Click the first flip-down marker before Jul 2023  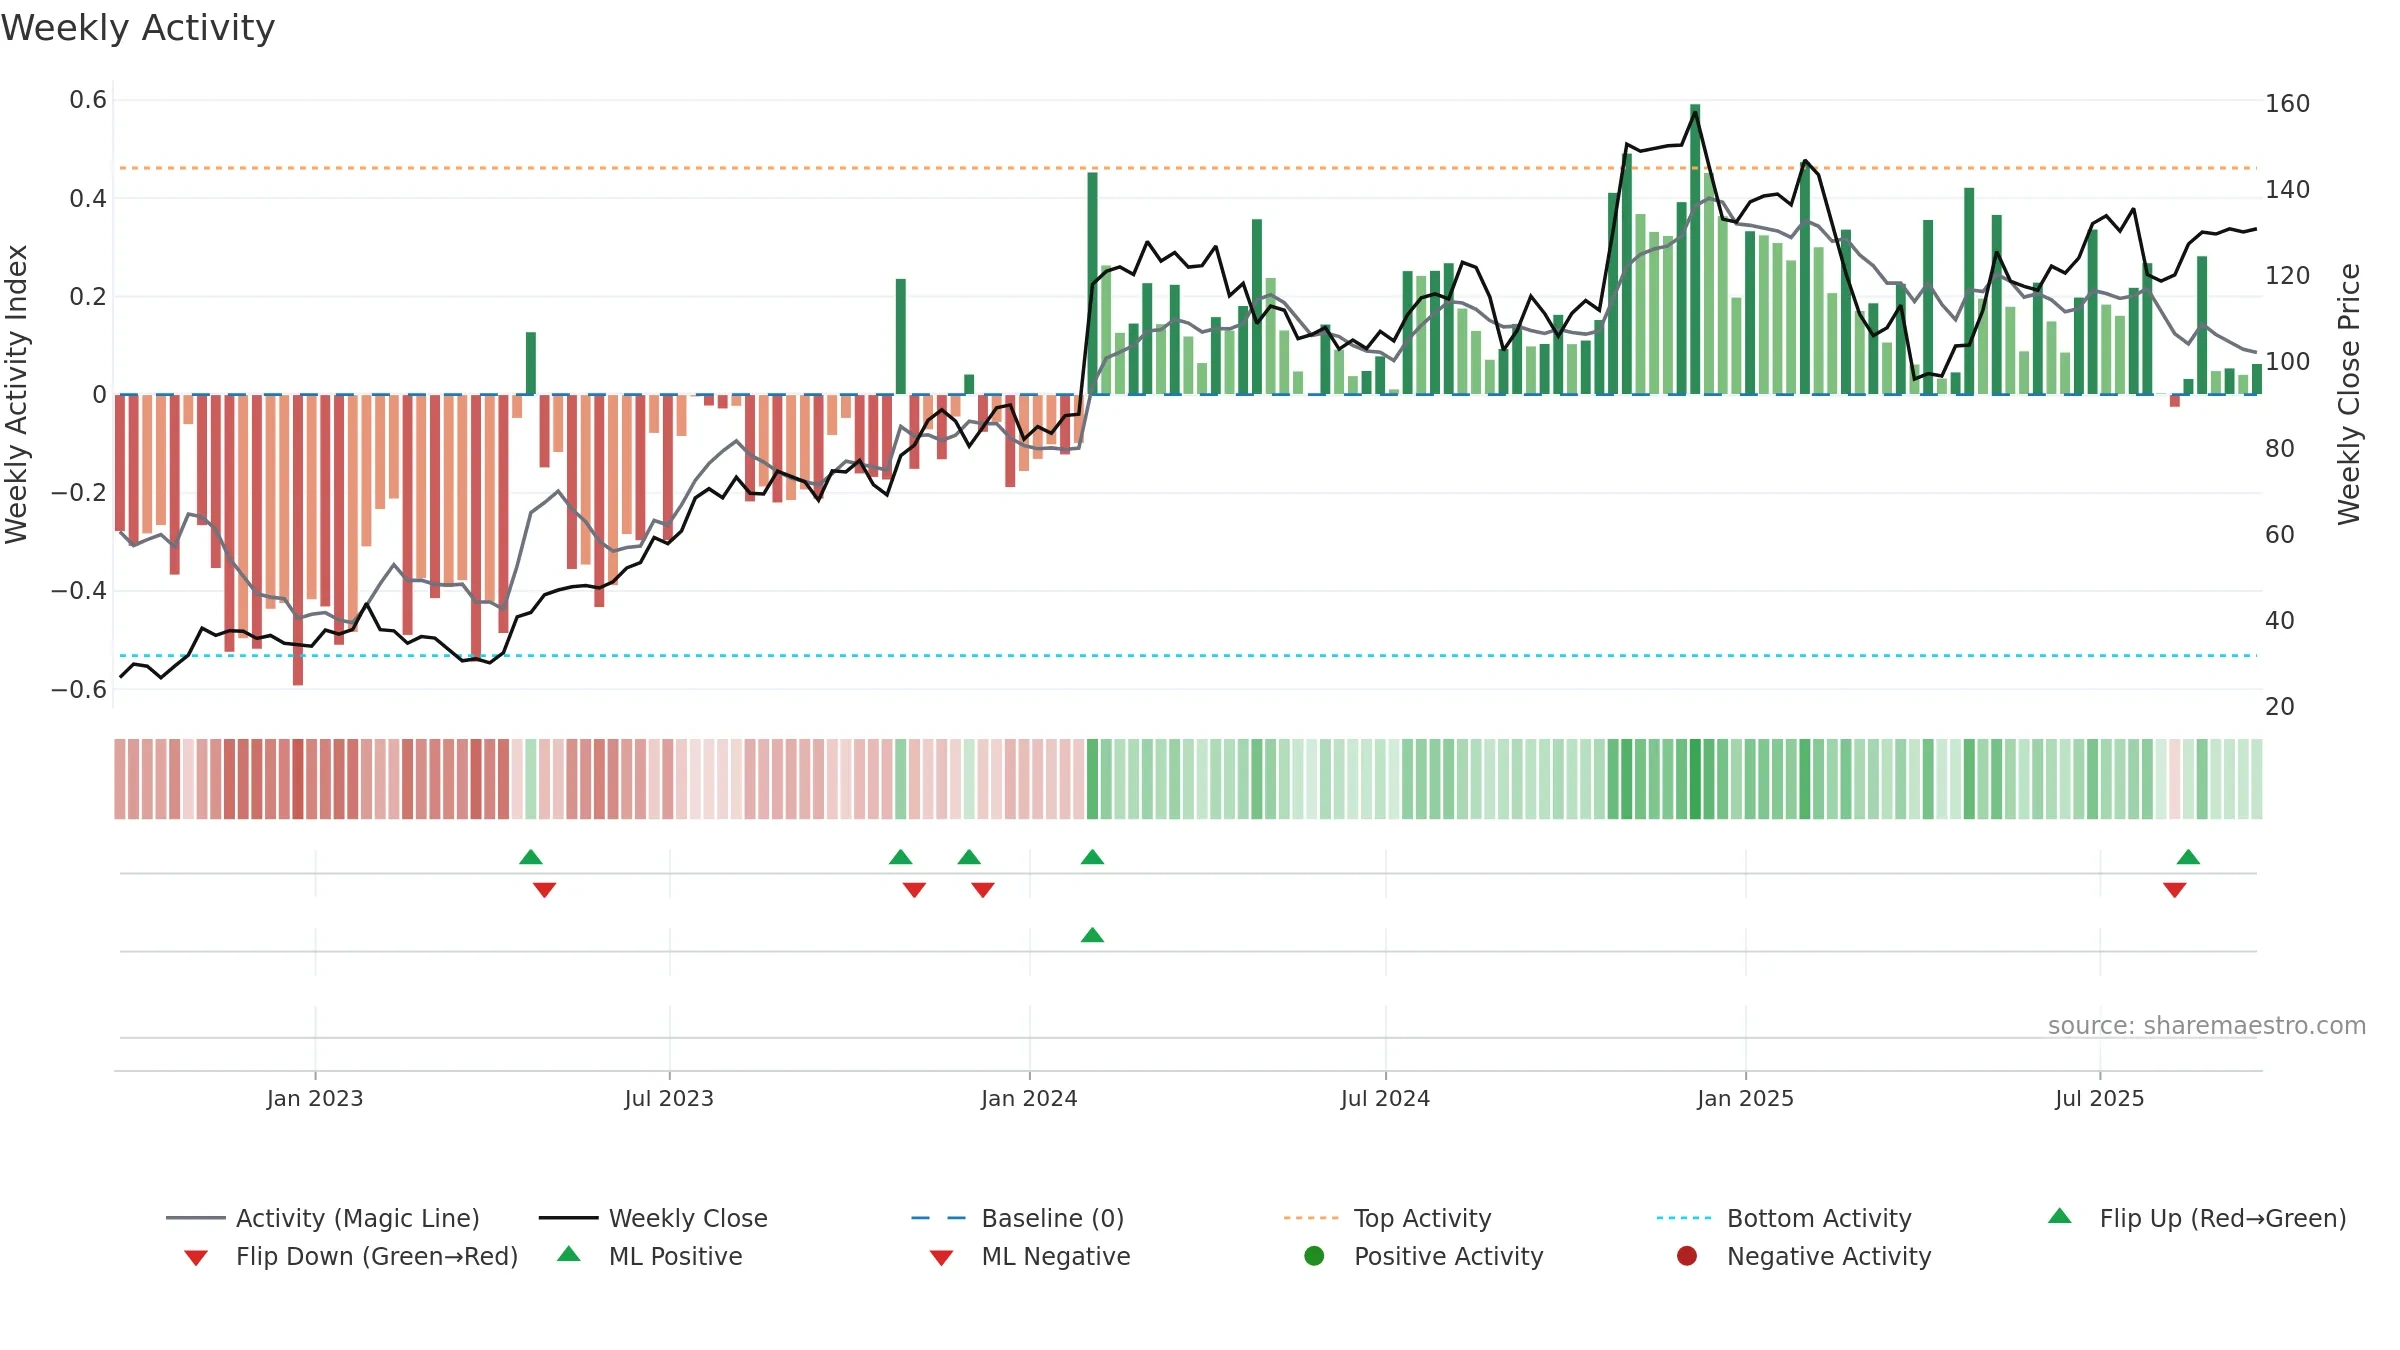(x=544, y=890)
